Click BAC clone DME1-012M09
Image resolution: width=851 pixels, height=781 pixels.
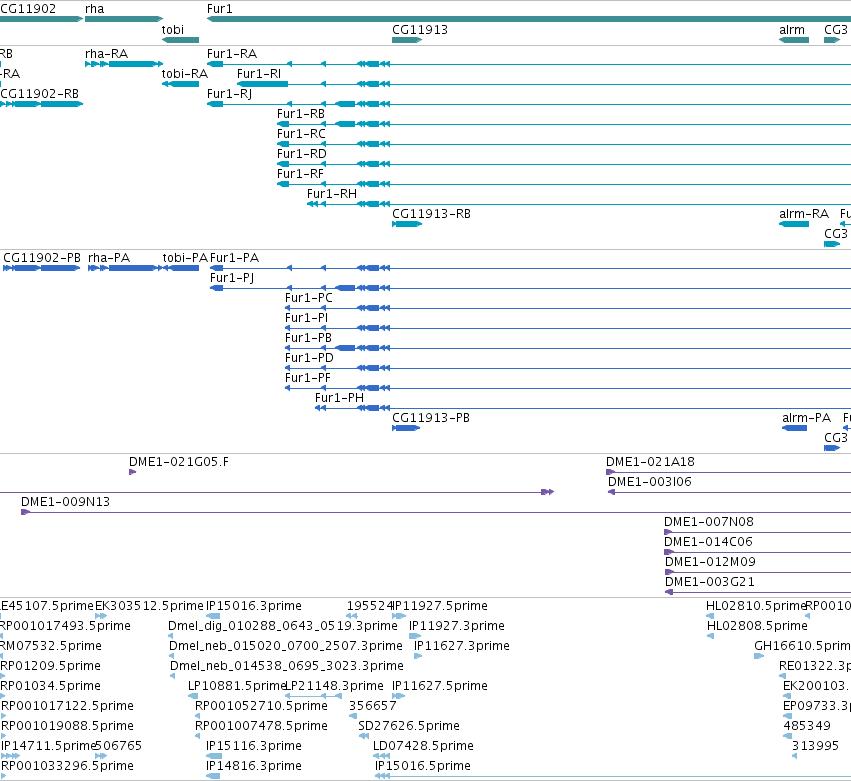pyautogui.click(x=710, y=563)
